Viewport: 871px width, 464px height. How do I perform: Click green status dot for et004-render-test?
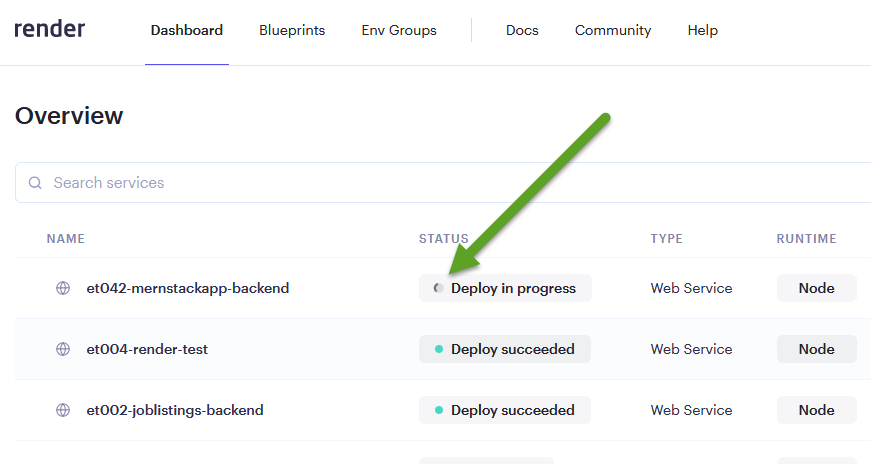[x=439, y=349]
